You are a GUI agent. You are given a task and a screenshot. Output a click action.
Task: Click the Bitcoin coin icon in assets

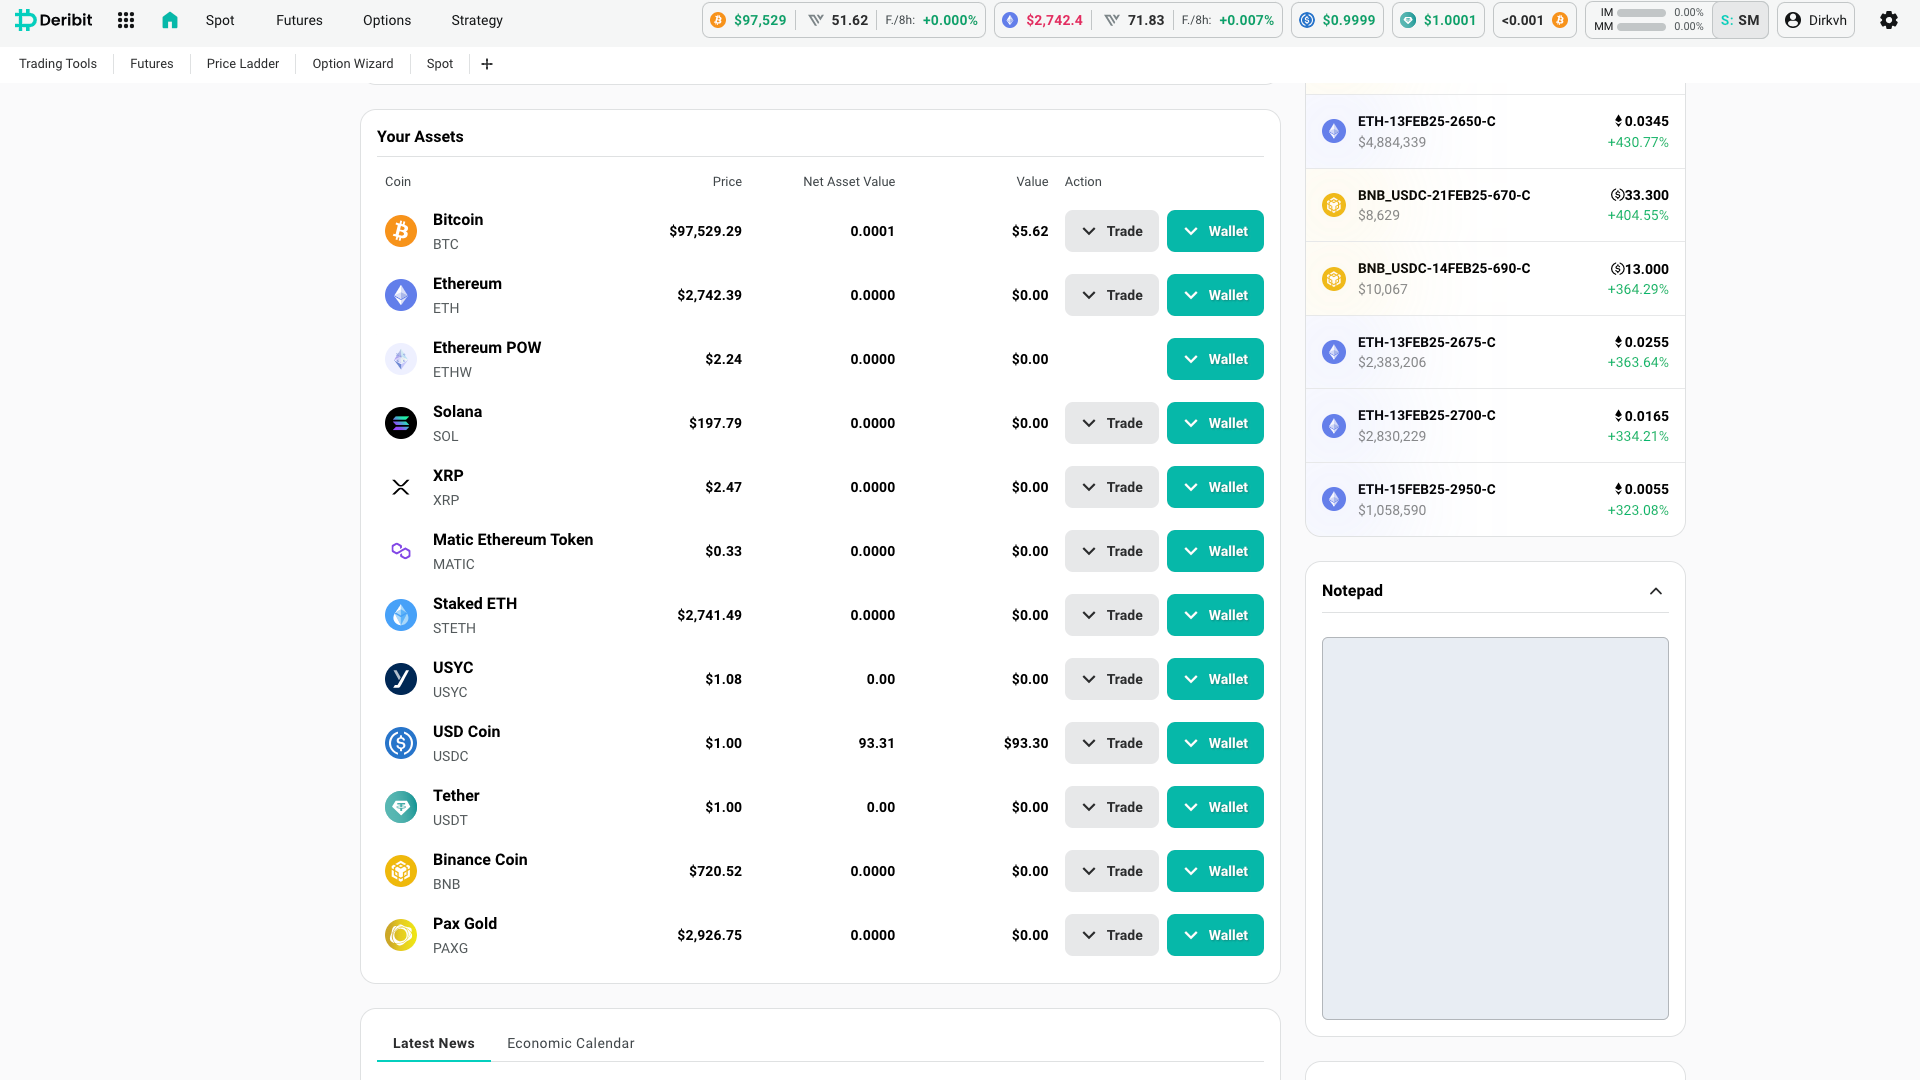(x=401, y=231)
